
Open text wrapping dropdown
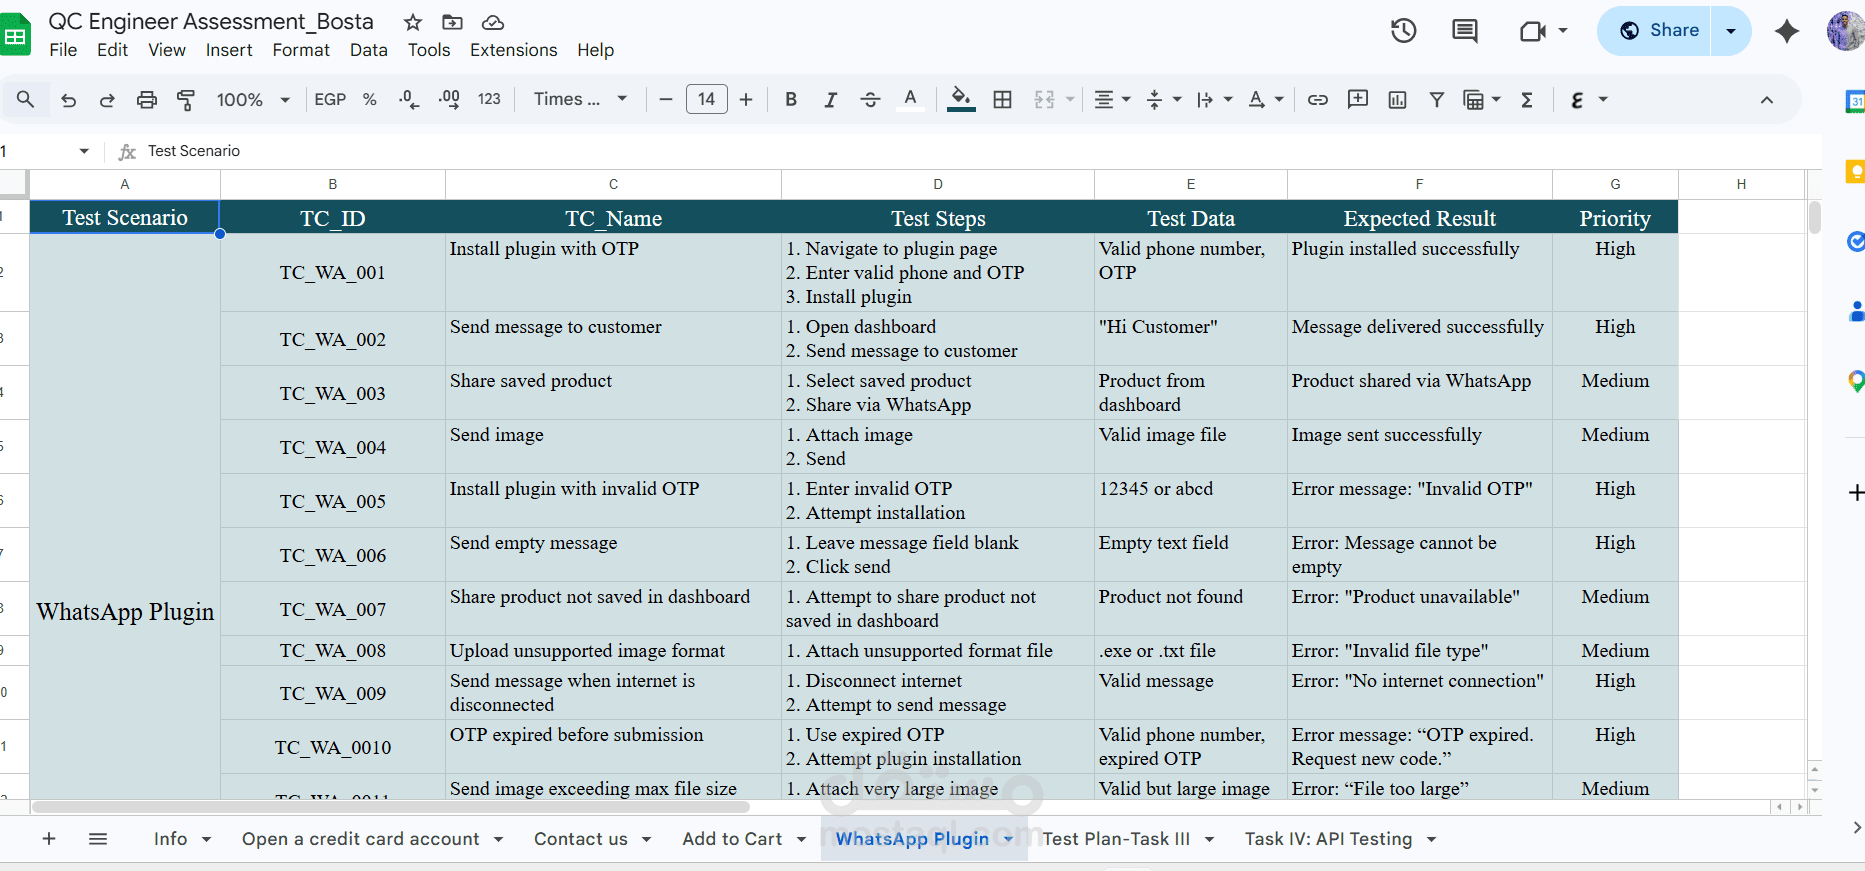pyautogui.click(x=1214, y=99)
